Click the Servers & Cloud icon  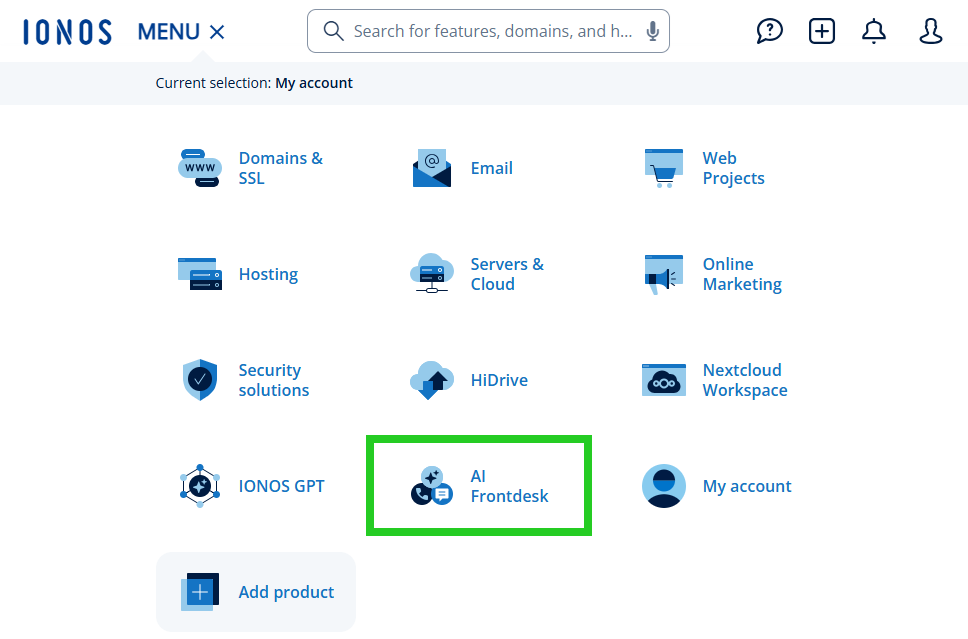tap(432, 273)
